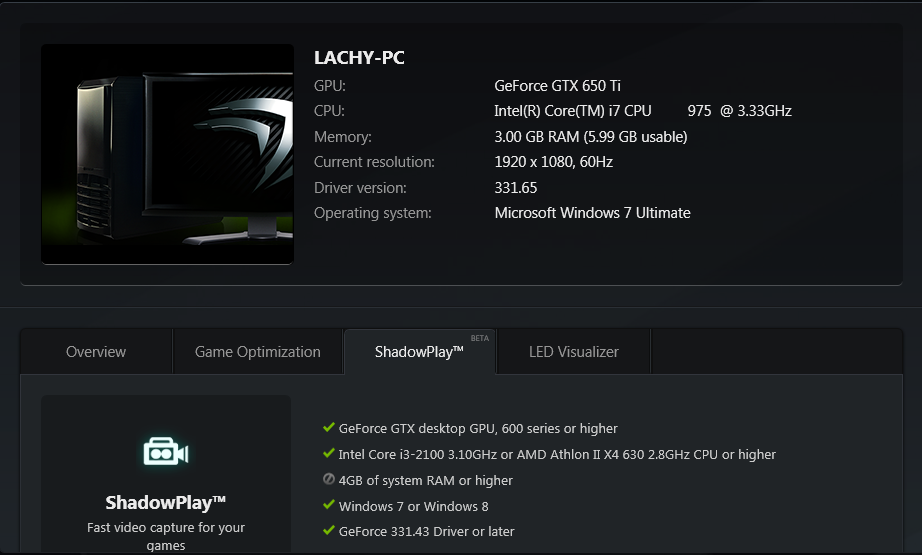Select the ShadowPlay tab
922x555 pixels.
419,352
